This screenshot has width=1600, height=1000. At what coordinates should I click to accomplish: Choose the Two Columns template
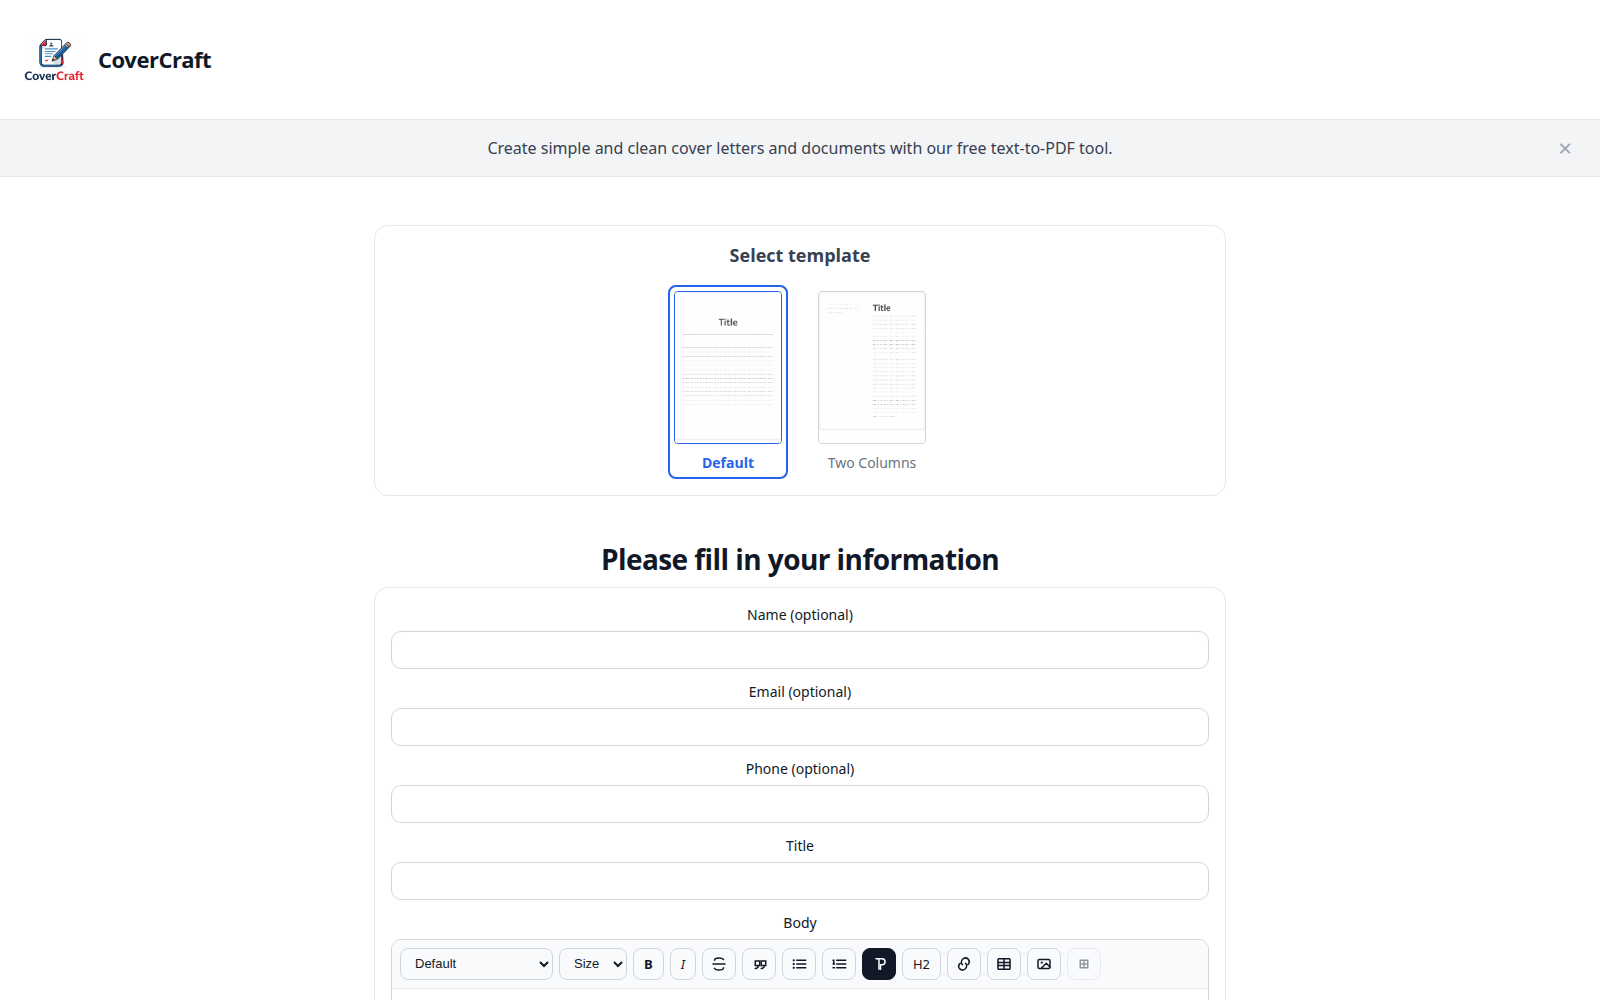click(x=872, y=382)
